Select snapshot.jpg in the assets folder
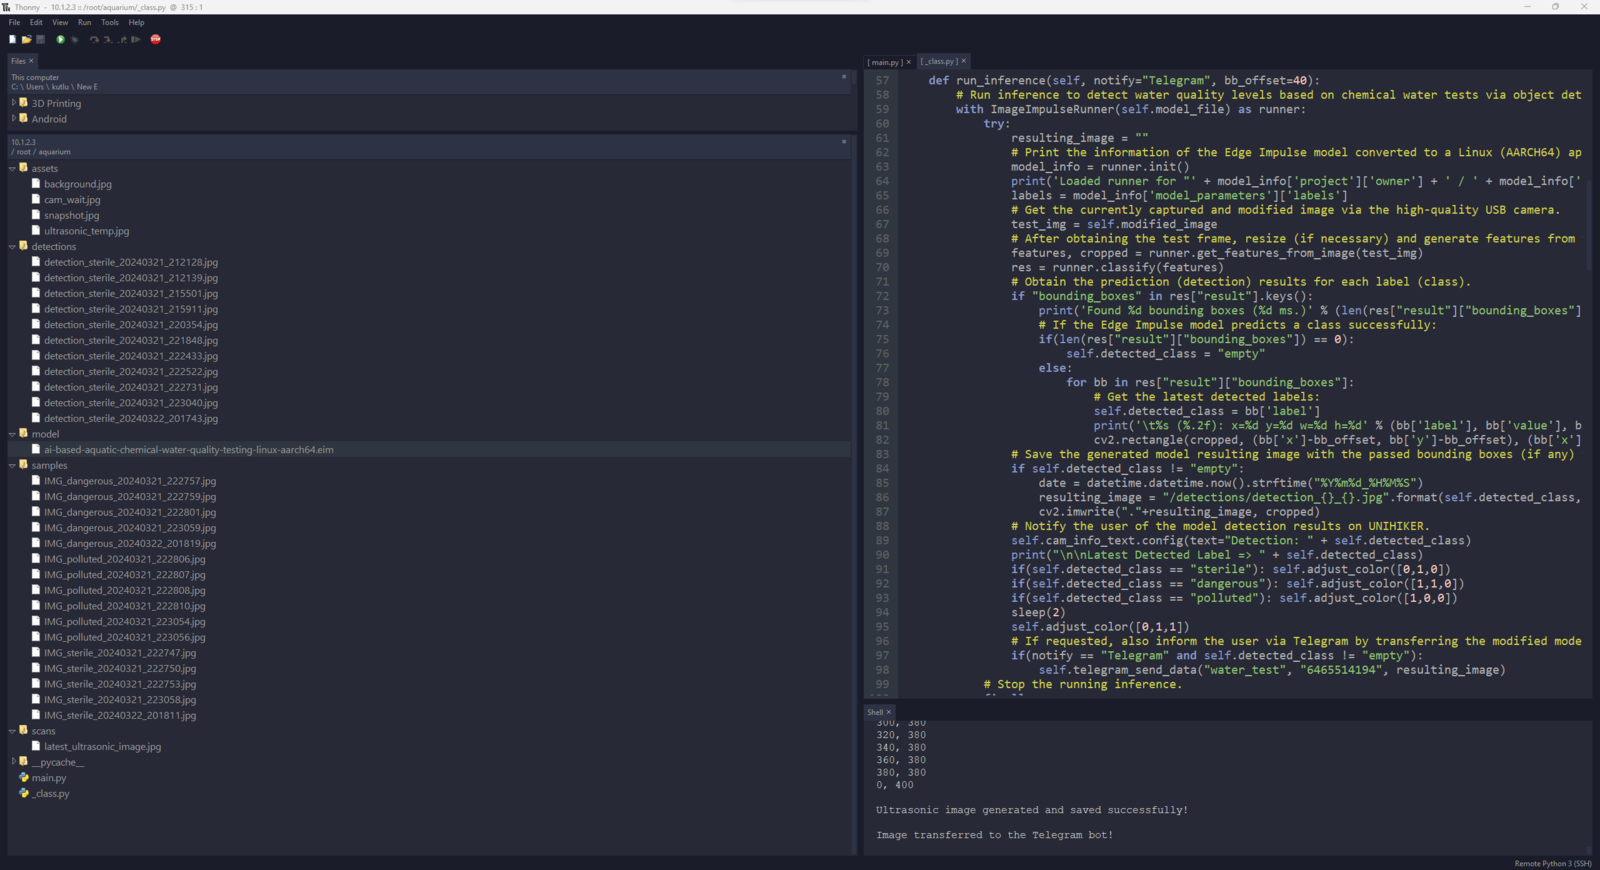This screenshot has width=1600, height=870. 71,216
